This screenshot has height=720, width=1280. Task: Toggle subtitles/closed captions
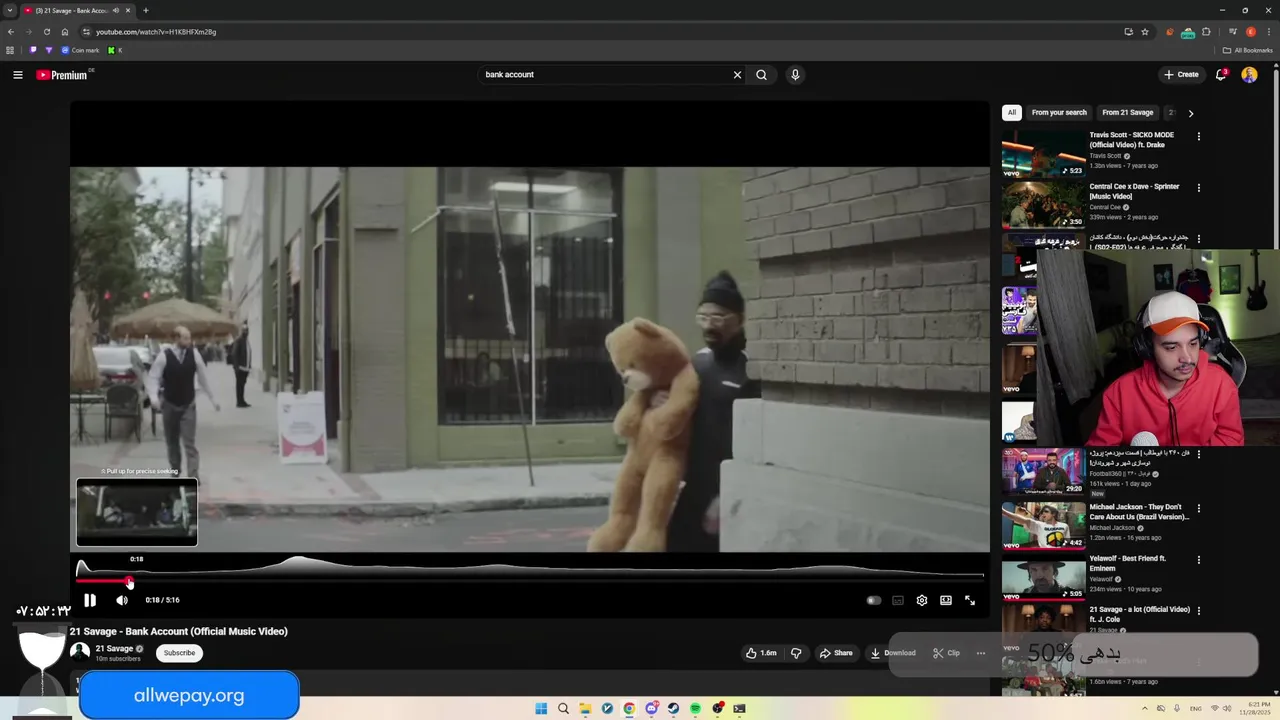coord(898,600)
